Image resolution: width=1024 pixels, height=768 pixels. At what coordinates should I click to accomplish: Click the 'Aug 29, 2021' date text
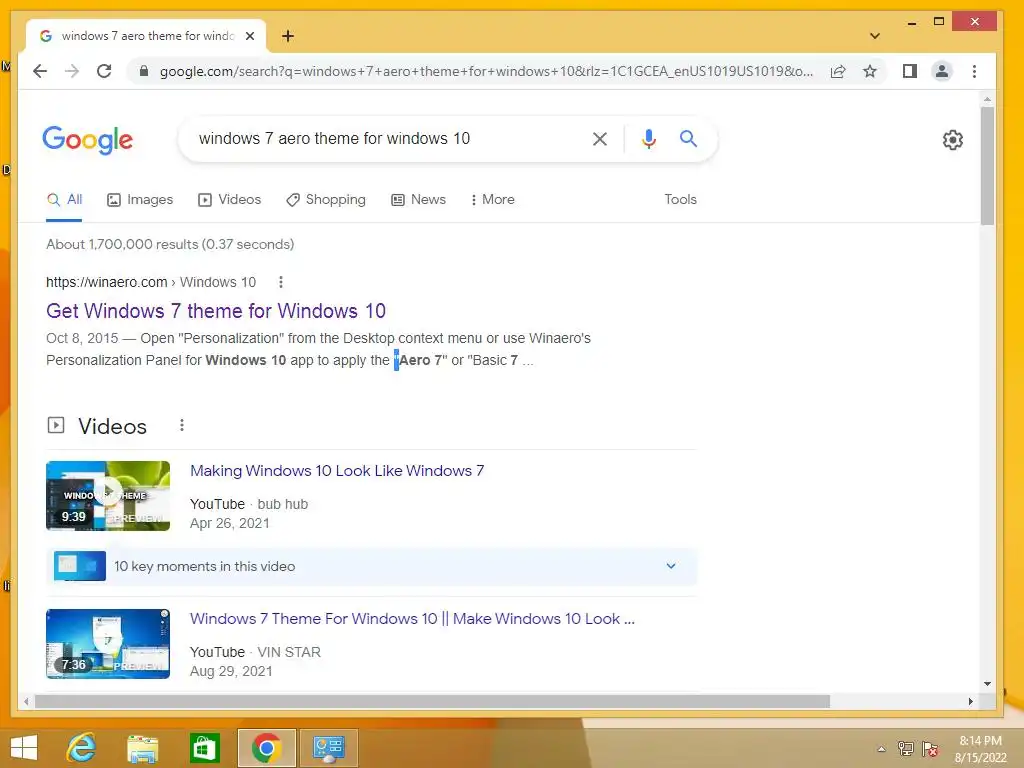point(231,671)
